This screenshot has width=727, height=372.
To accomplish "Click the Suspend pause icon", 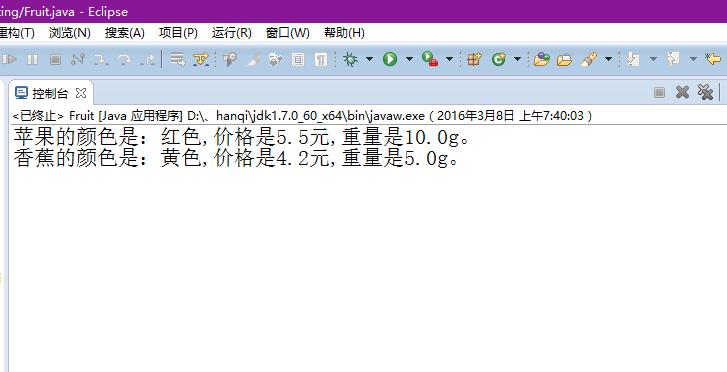I will [32, 59].
